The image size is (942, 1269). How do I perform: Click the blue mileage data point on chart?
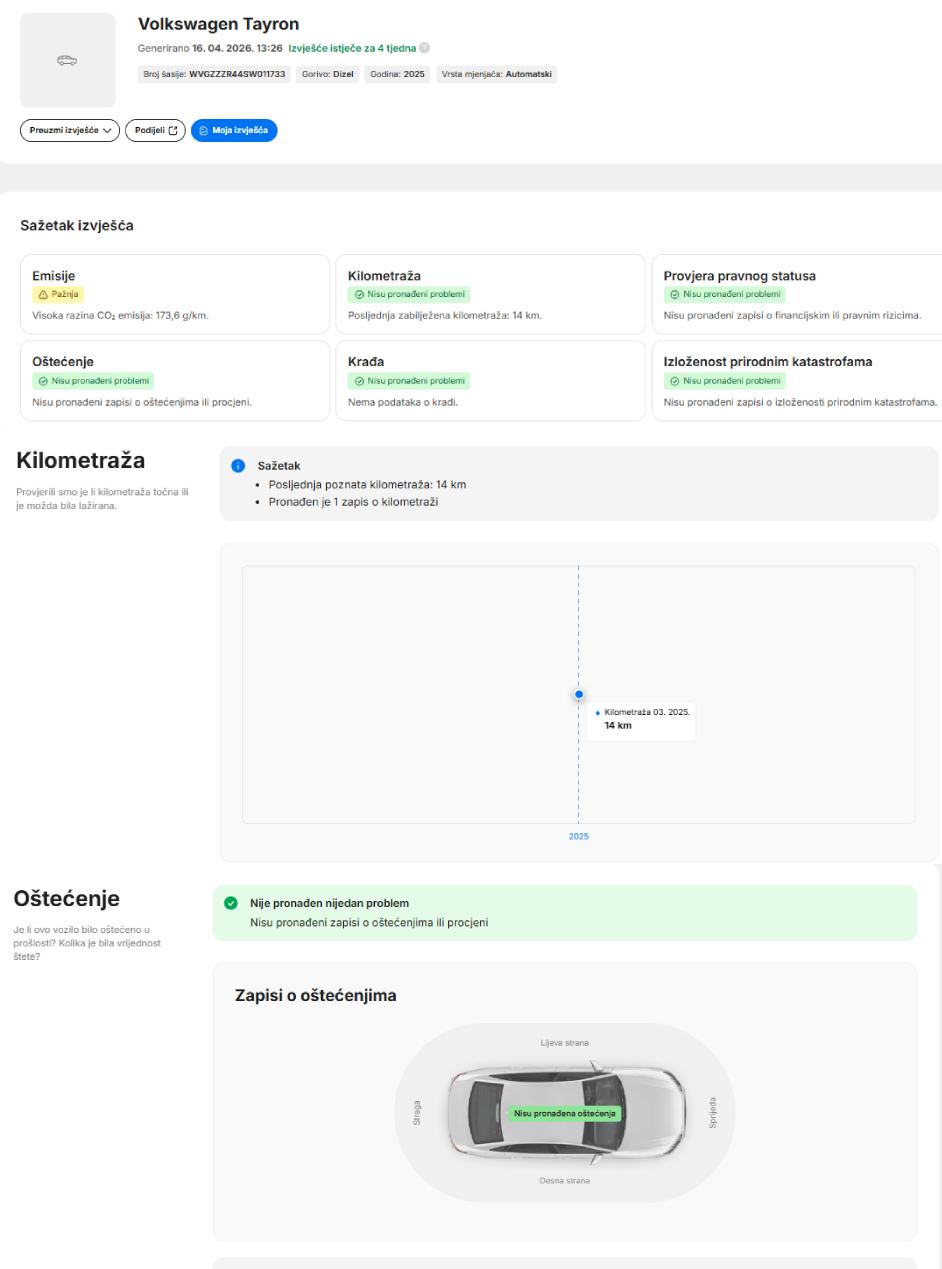click(x=579, y=694)
